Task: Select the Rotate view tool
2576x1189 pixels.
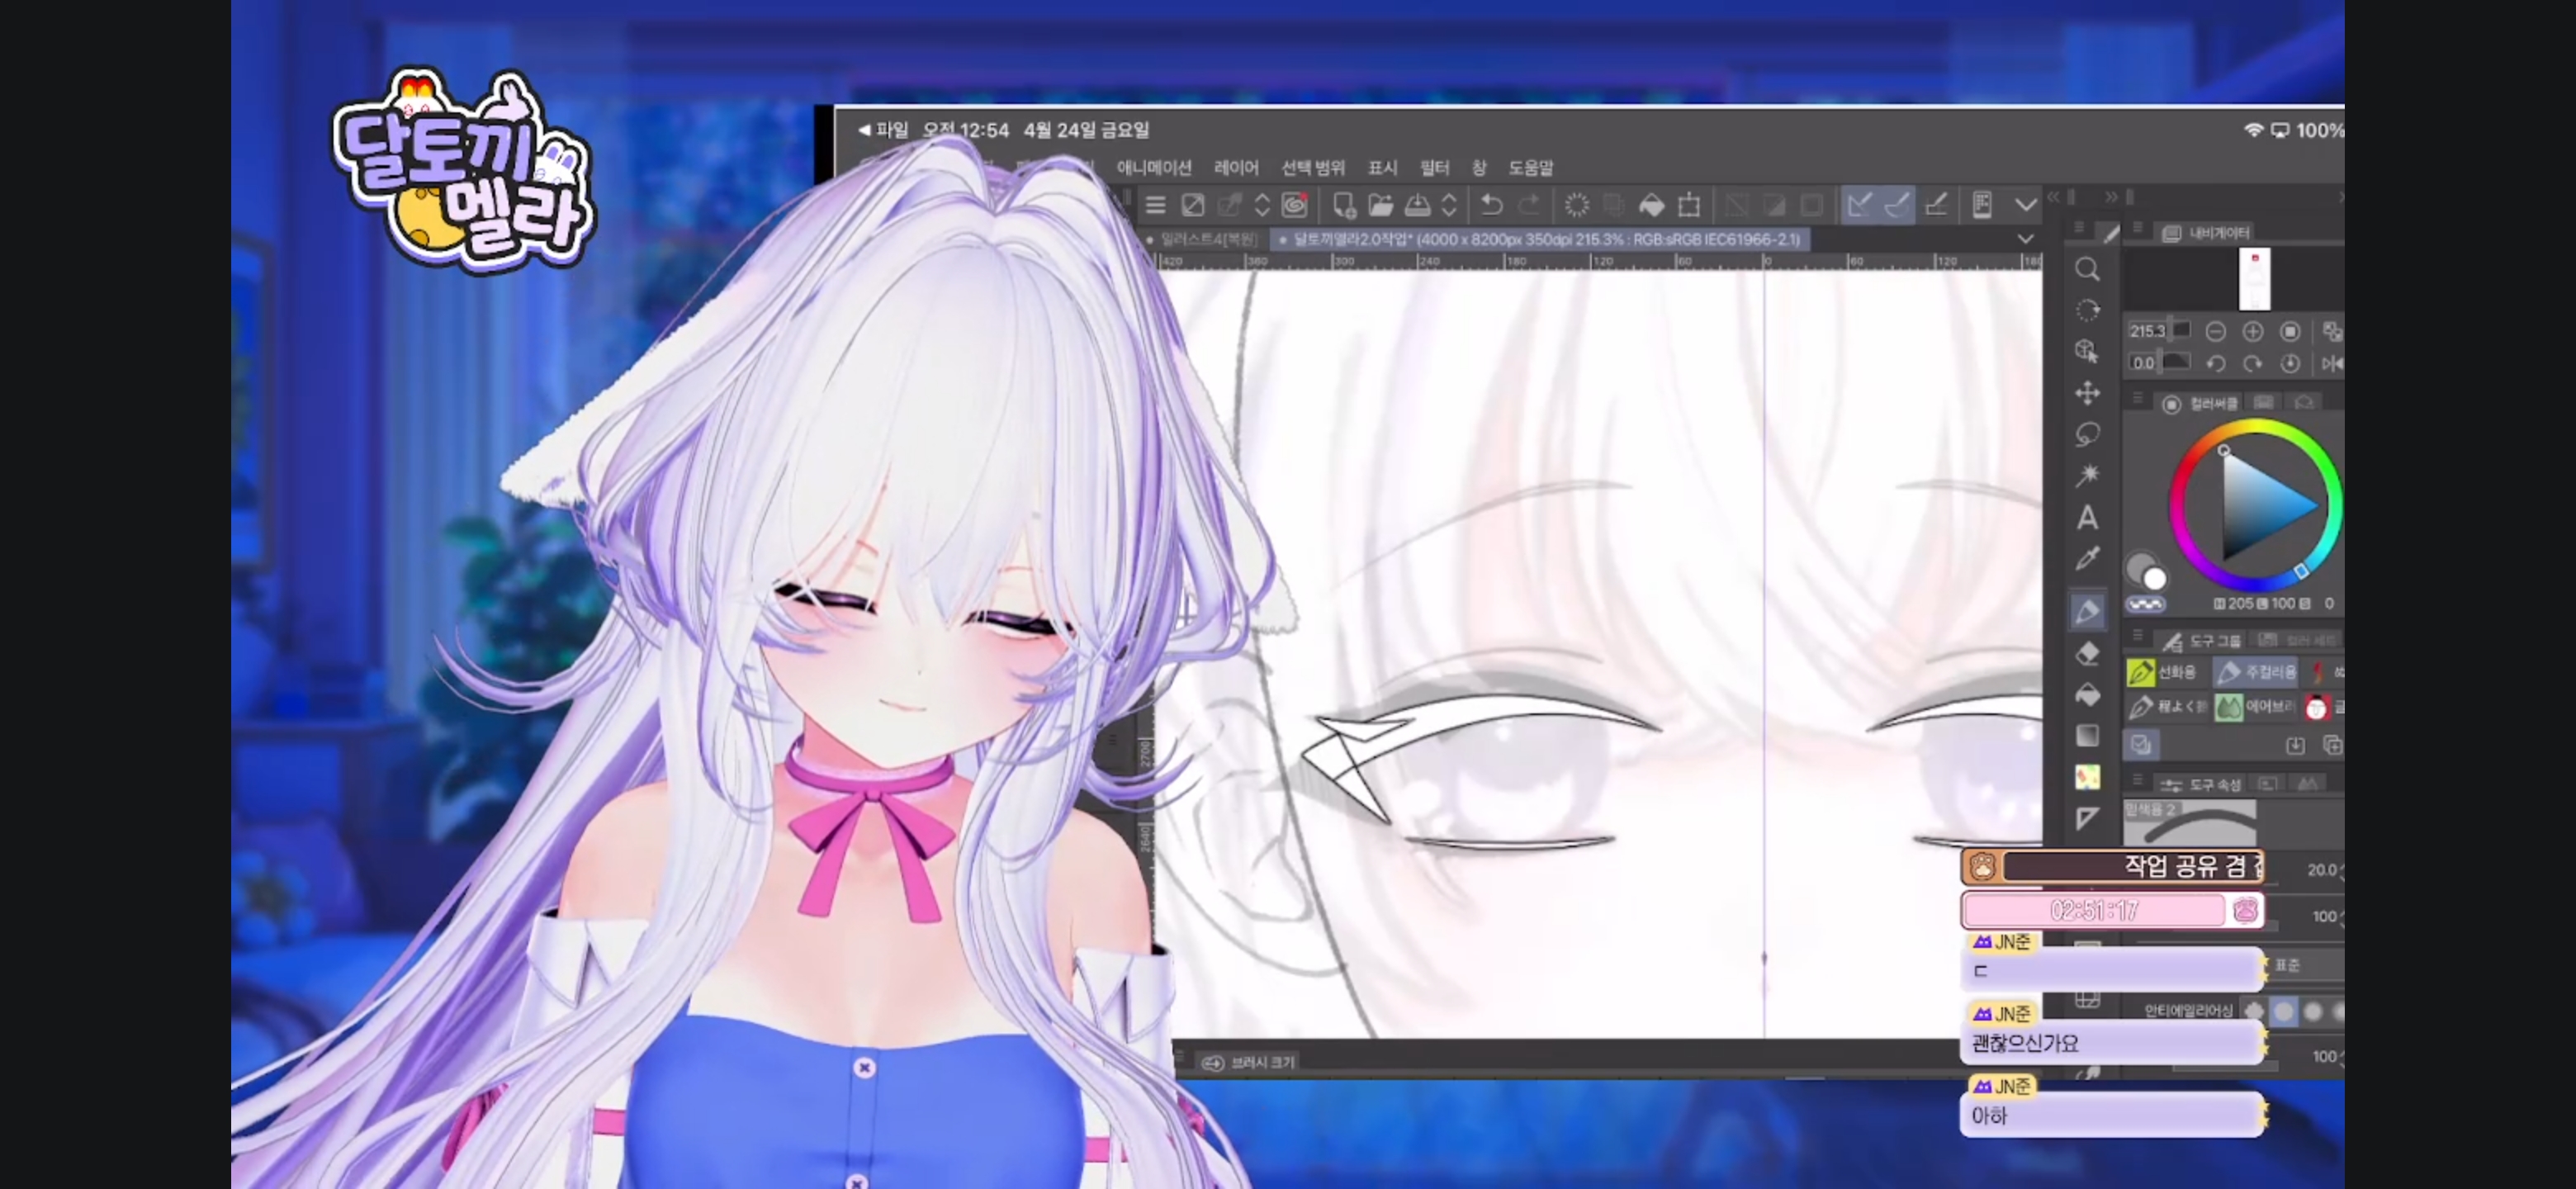Action: [2087, 310]
